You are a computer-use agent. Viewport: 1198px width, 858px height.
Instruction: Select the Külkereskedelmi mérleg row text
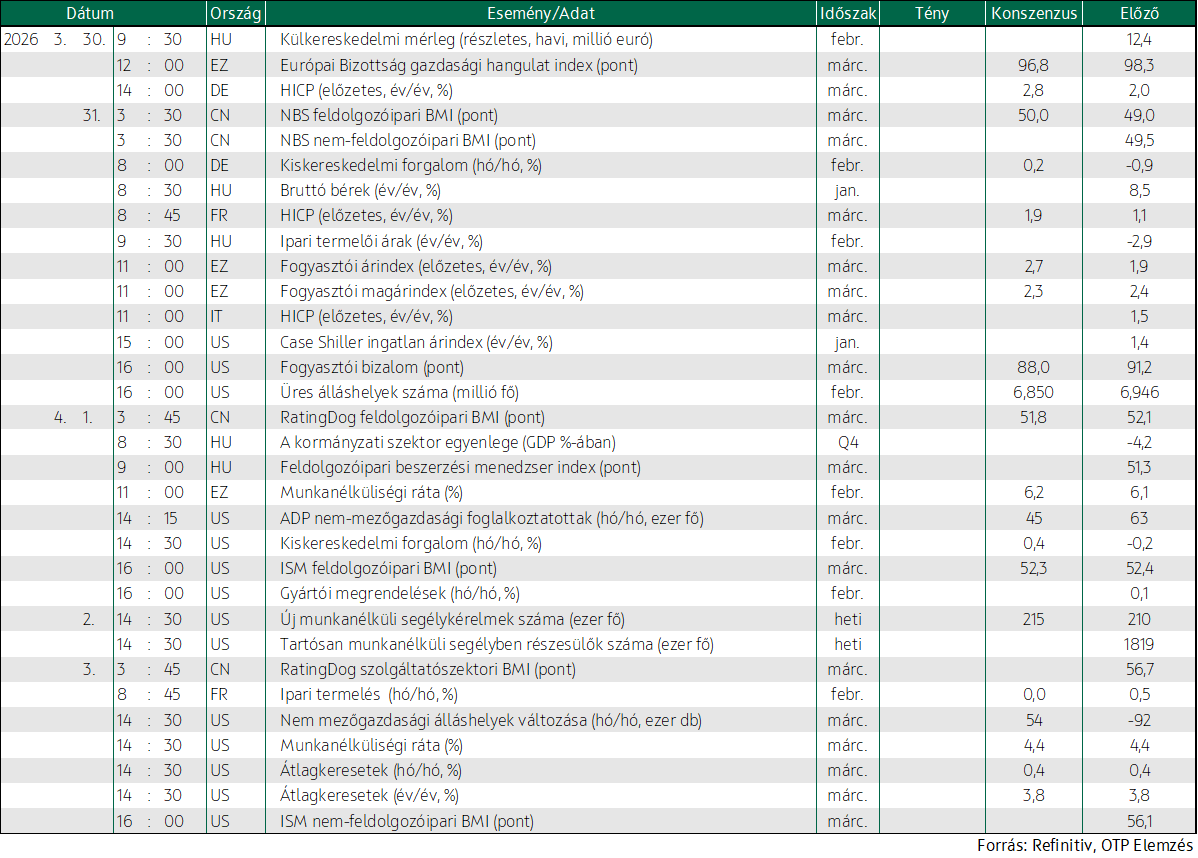[466, 40]
